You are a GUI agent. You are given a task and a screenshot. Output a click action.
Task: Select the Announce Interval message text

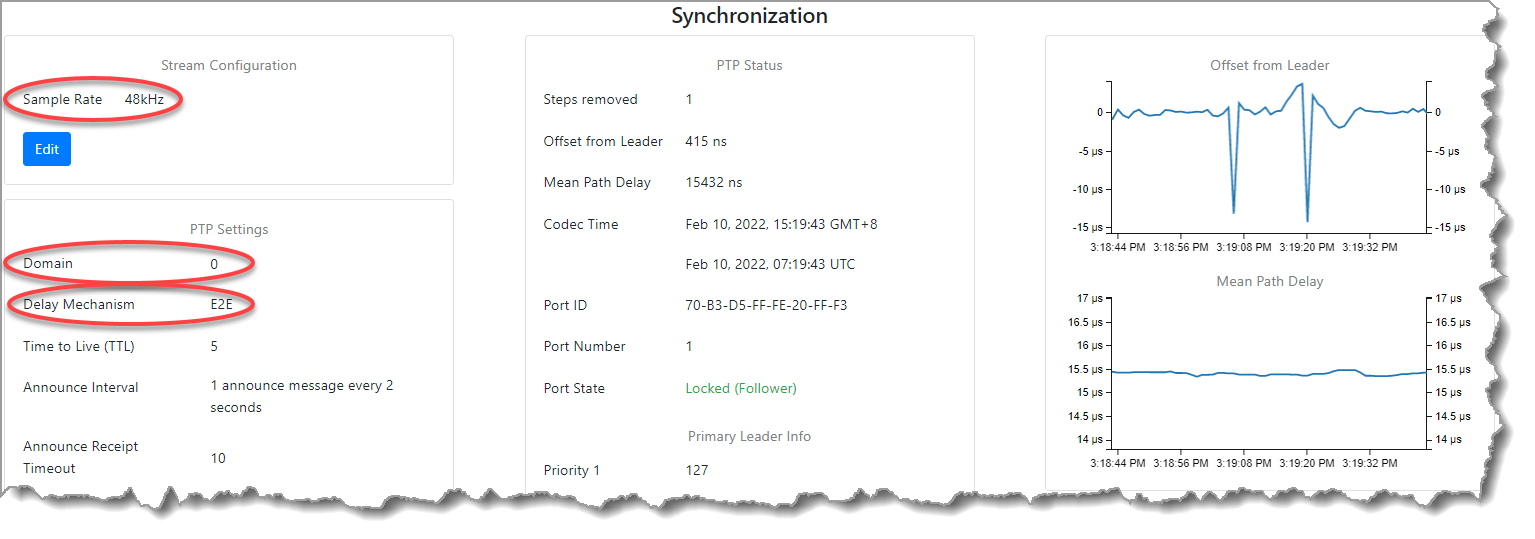[x=301, y=396]
